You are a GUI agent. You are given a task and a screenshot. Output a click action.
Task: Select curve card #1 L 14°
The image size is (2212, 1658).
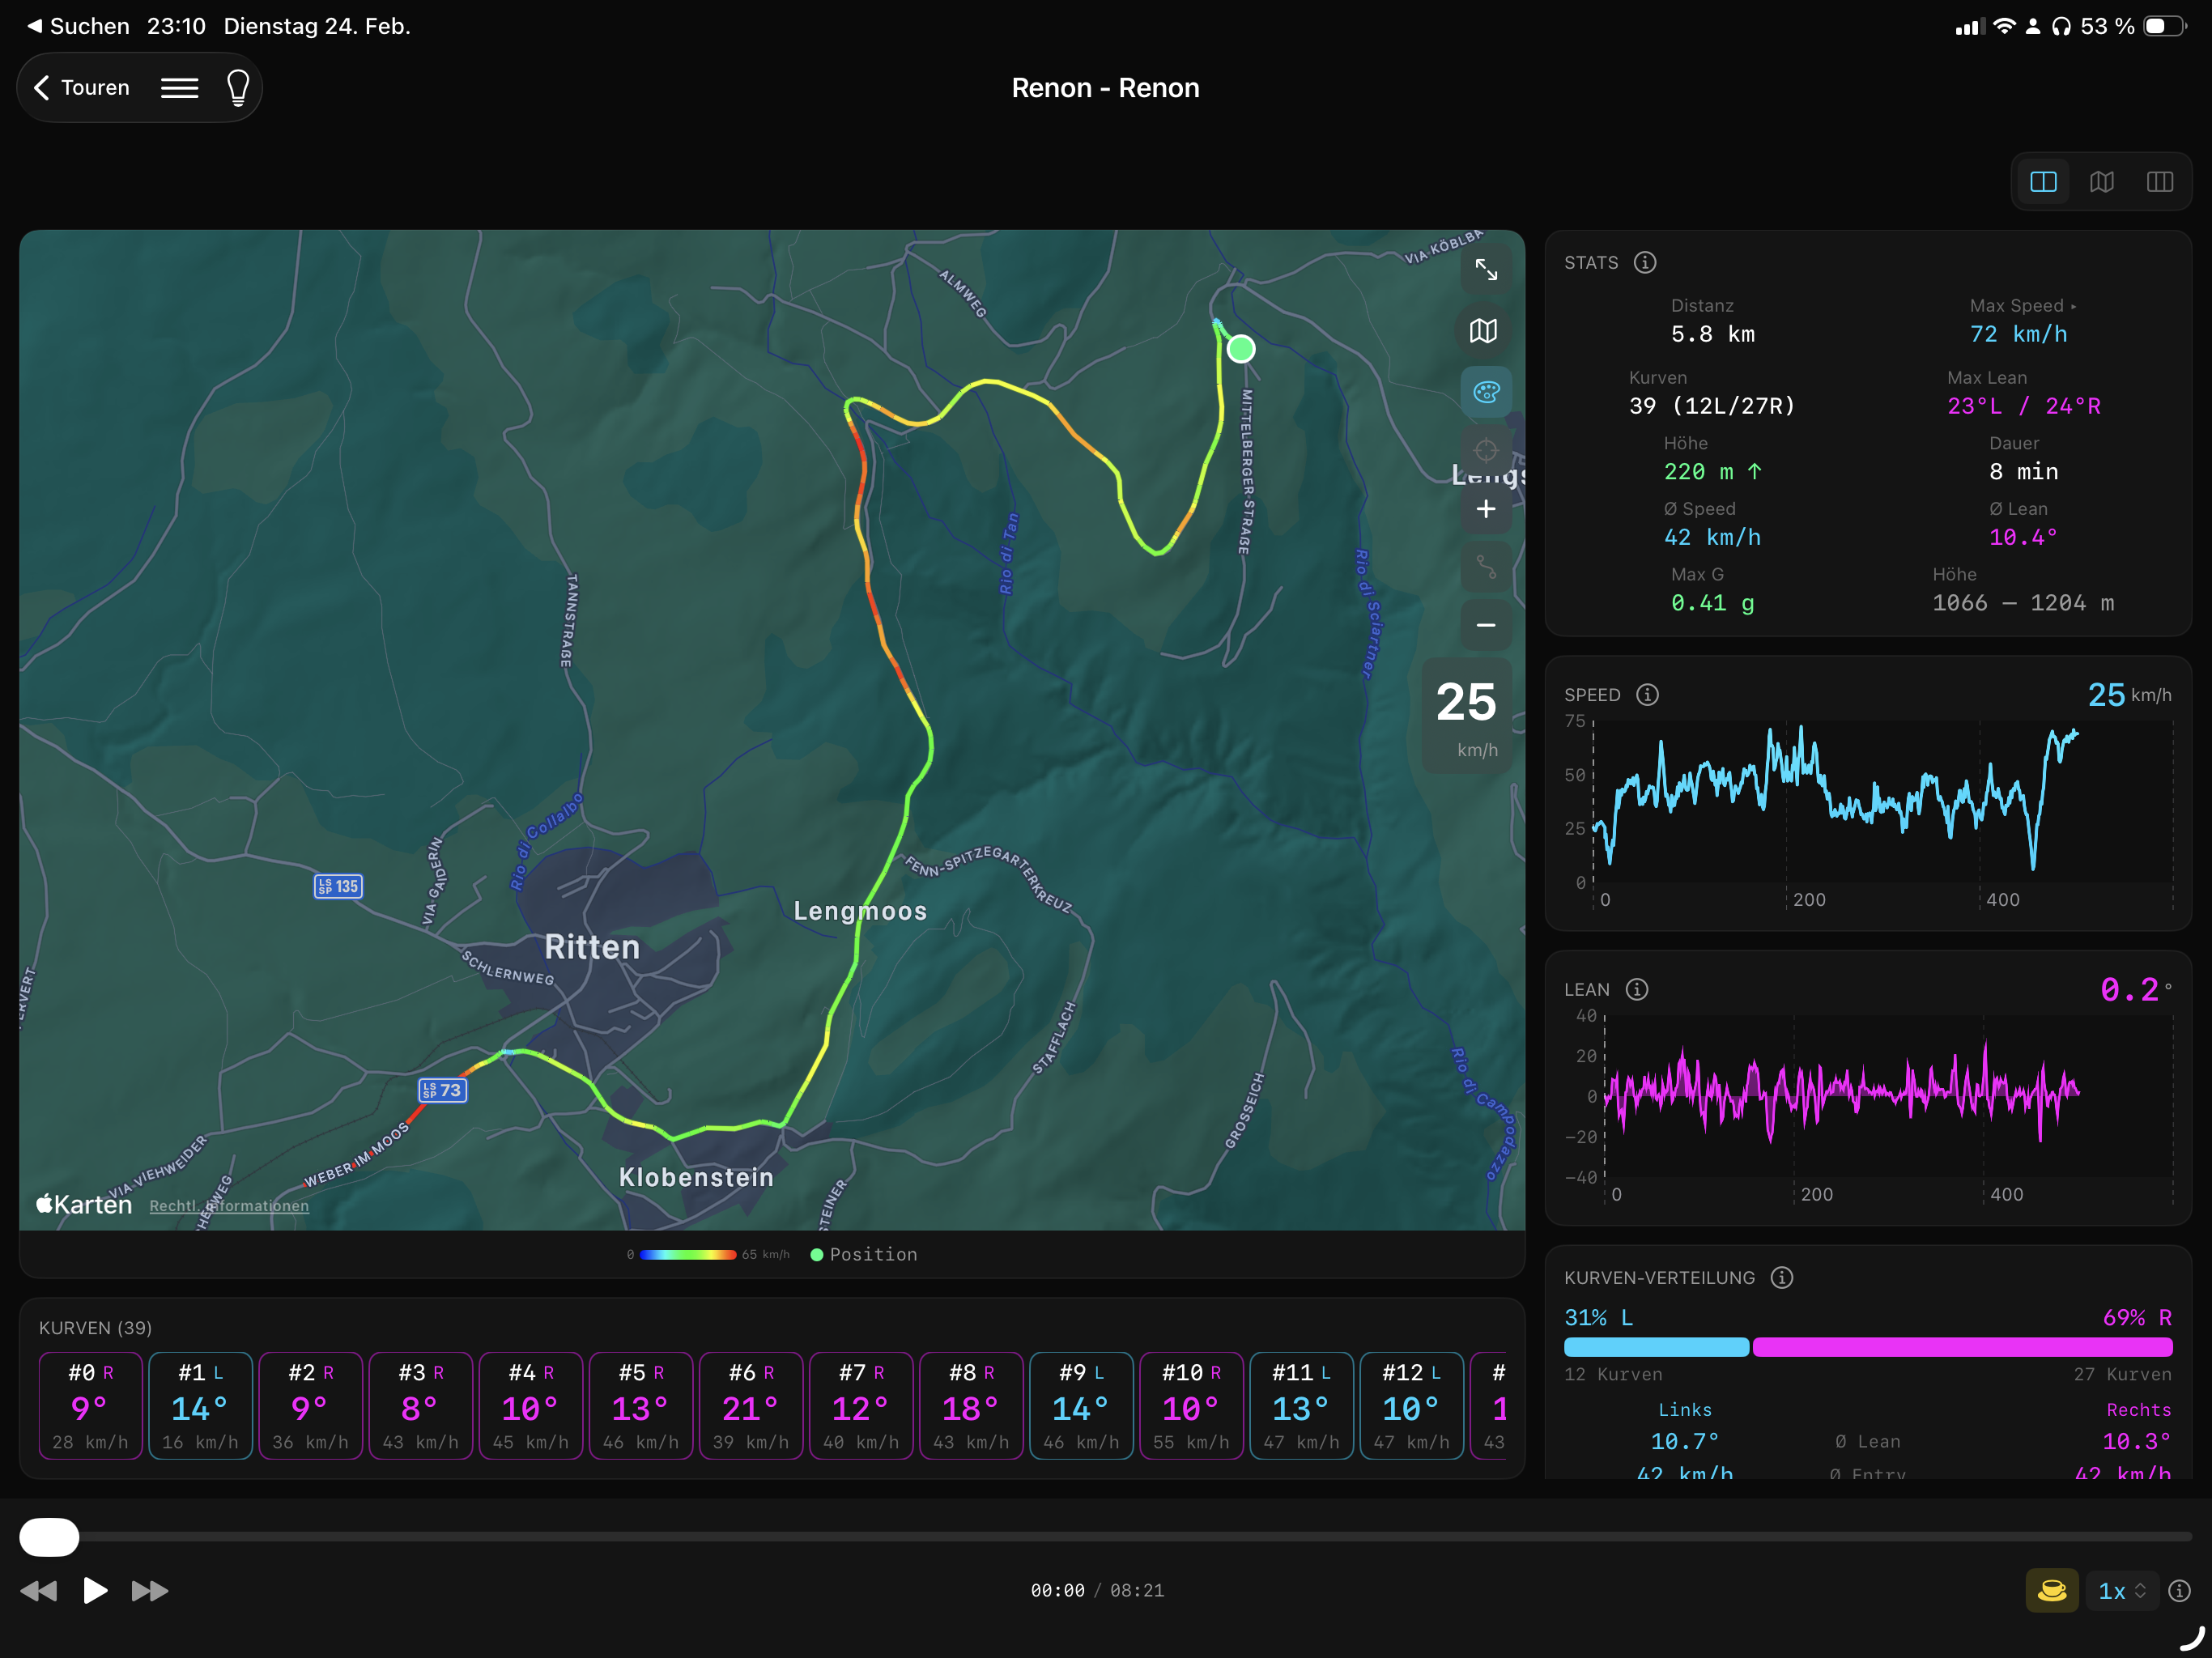tap(200, 1406)
